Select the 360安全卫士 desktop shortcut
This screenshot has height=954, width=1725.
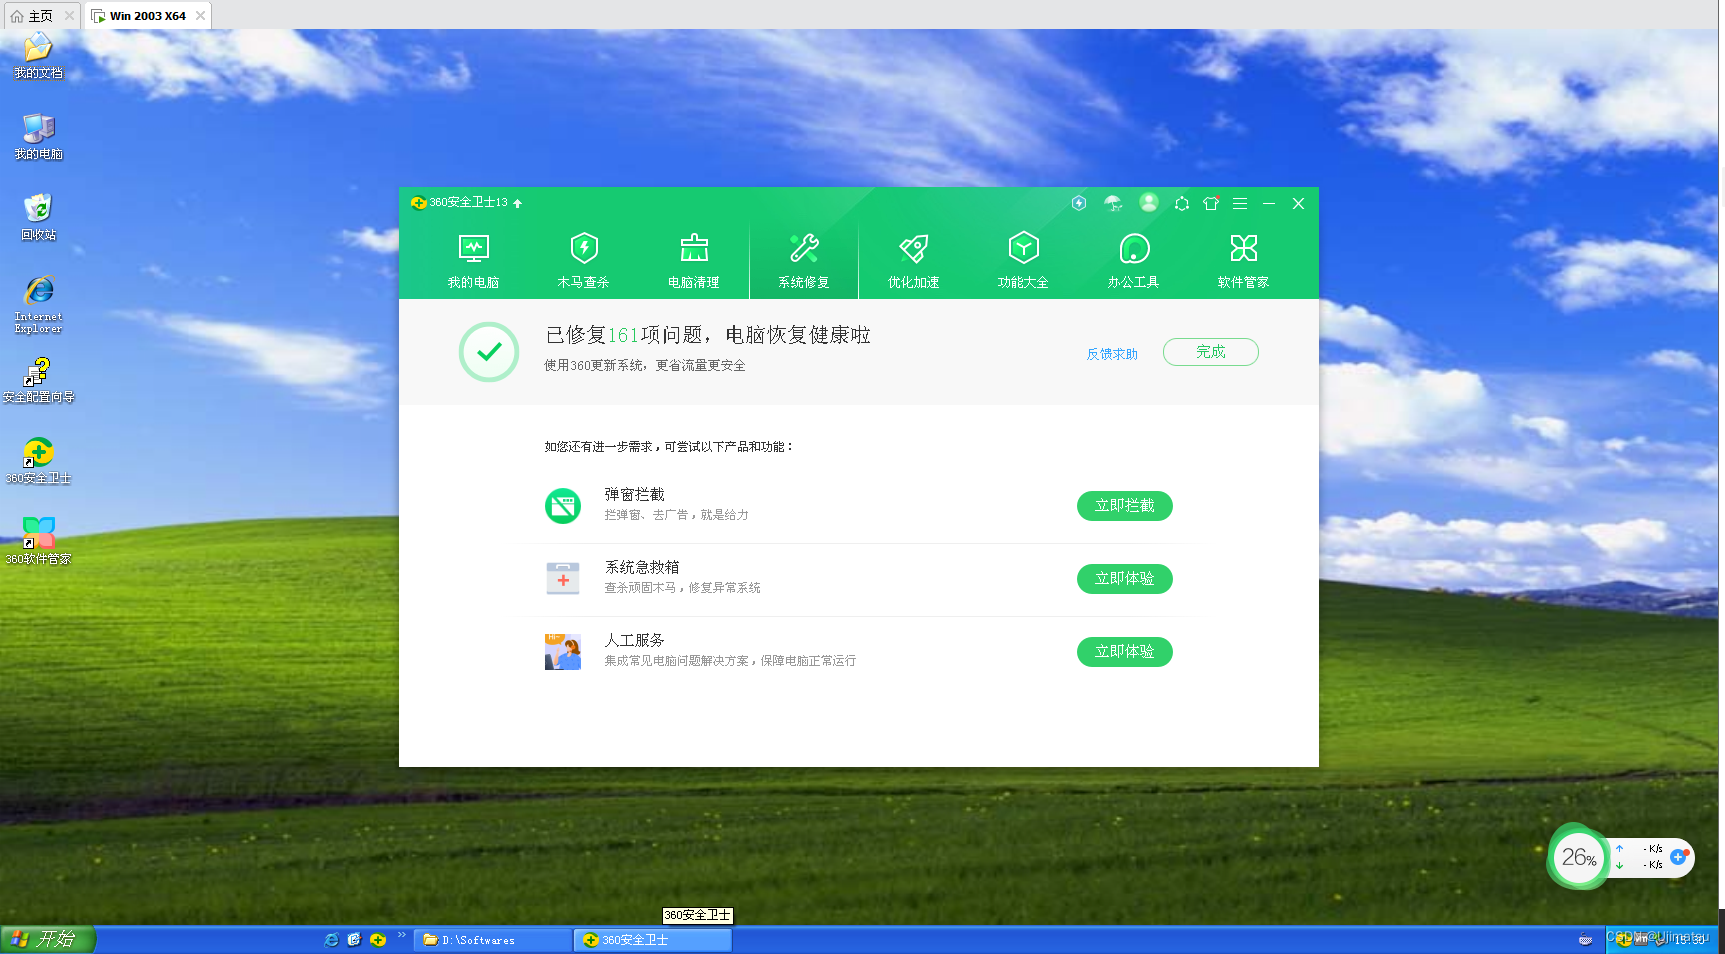tap(38, 461)
